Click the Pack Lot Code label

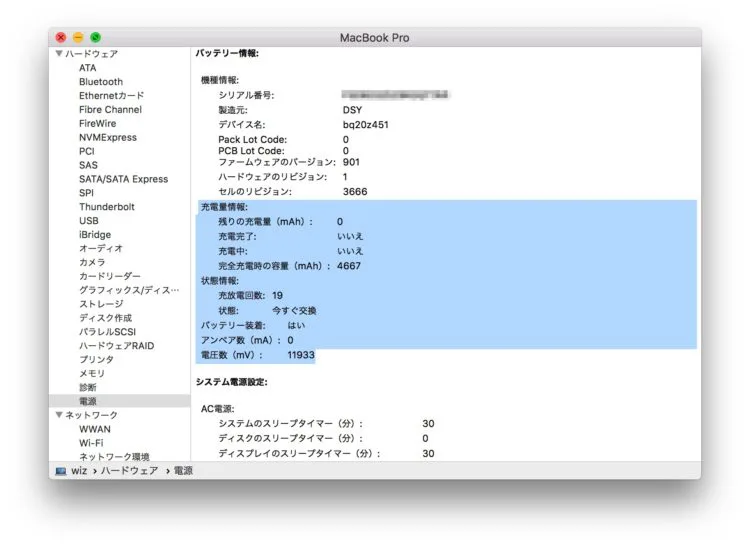tap(253, 140)
